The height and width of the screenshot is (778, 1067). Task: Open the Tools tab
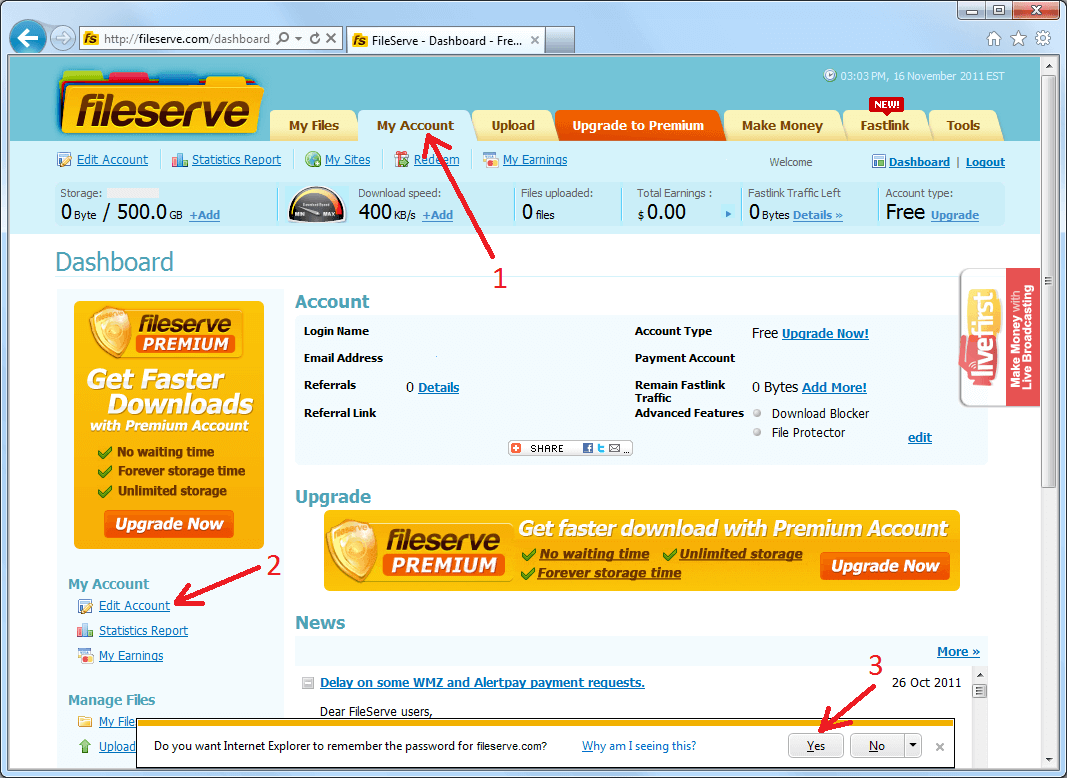click(x=963, y=125)
